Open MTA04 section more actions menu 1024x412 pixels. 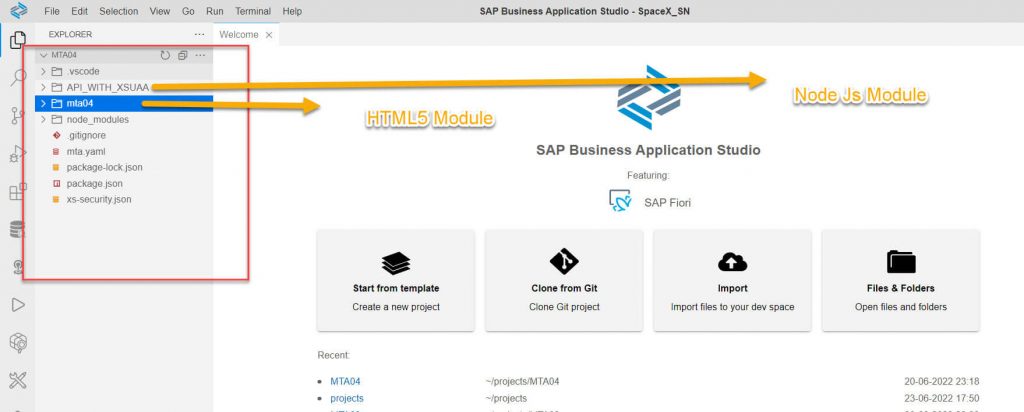point(200,55)
